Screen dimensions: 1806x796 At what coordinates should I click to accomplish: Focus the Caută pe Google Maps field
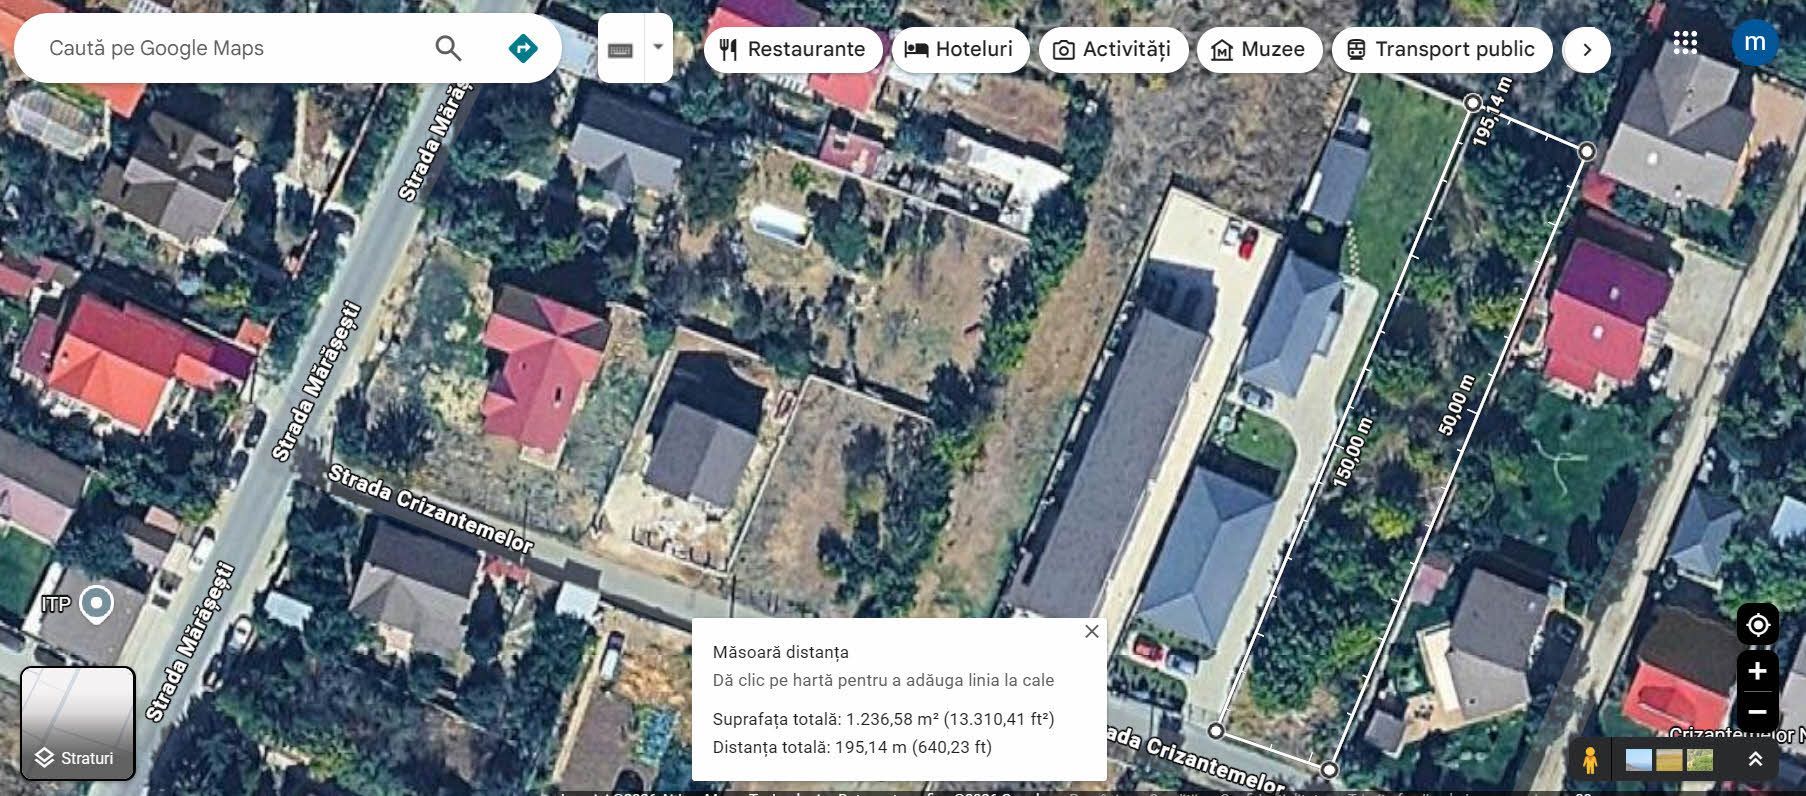click(x=230, y=48)
